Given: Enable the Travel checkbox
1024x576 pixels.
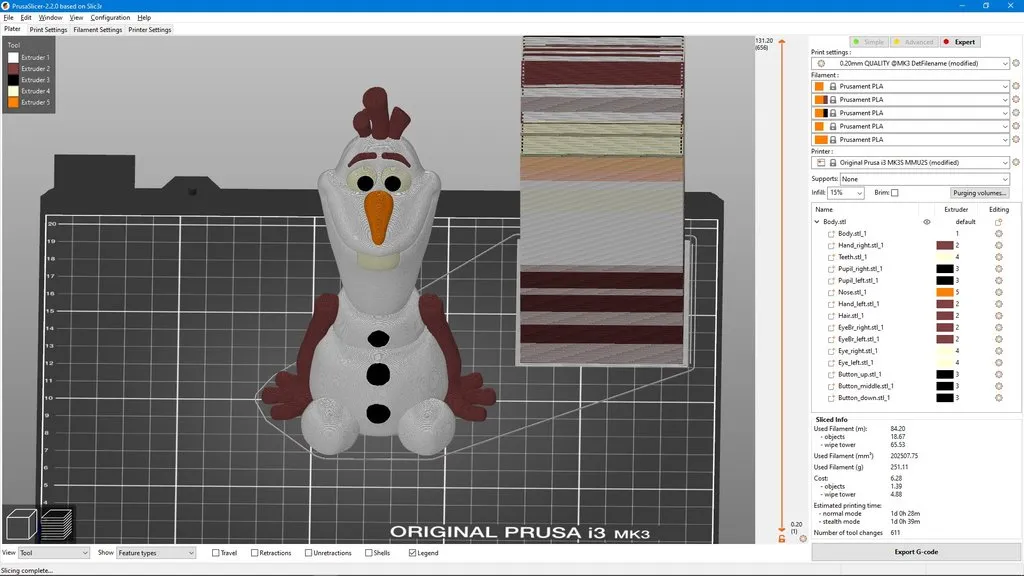Looking at the screenshot, I should 216,553.
